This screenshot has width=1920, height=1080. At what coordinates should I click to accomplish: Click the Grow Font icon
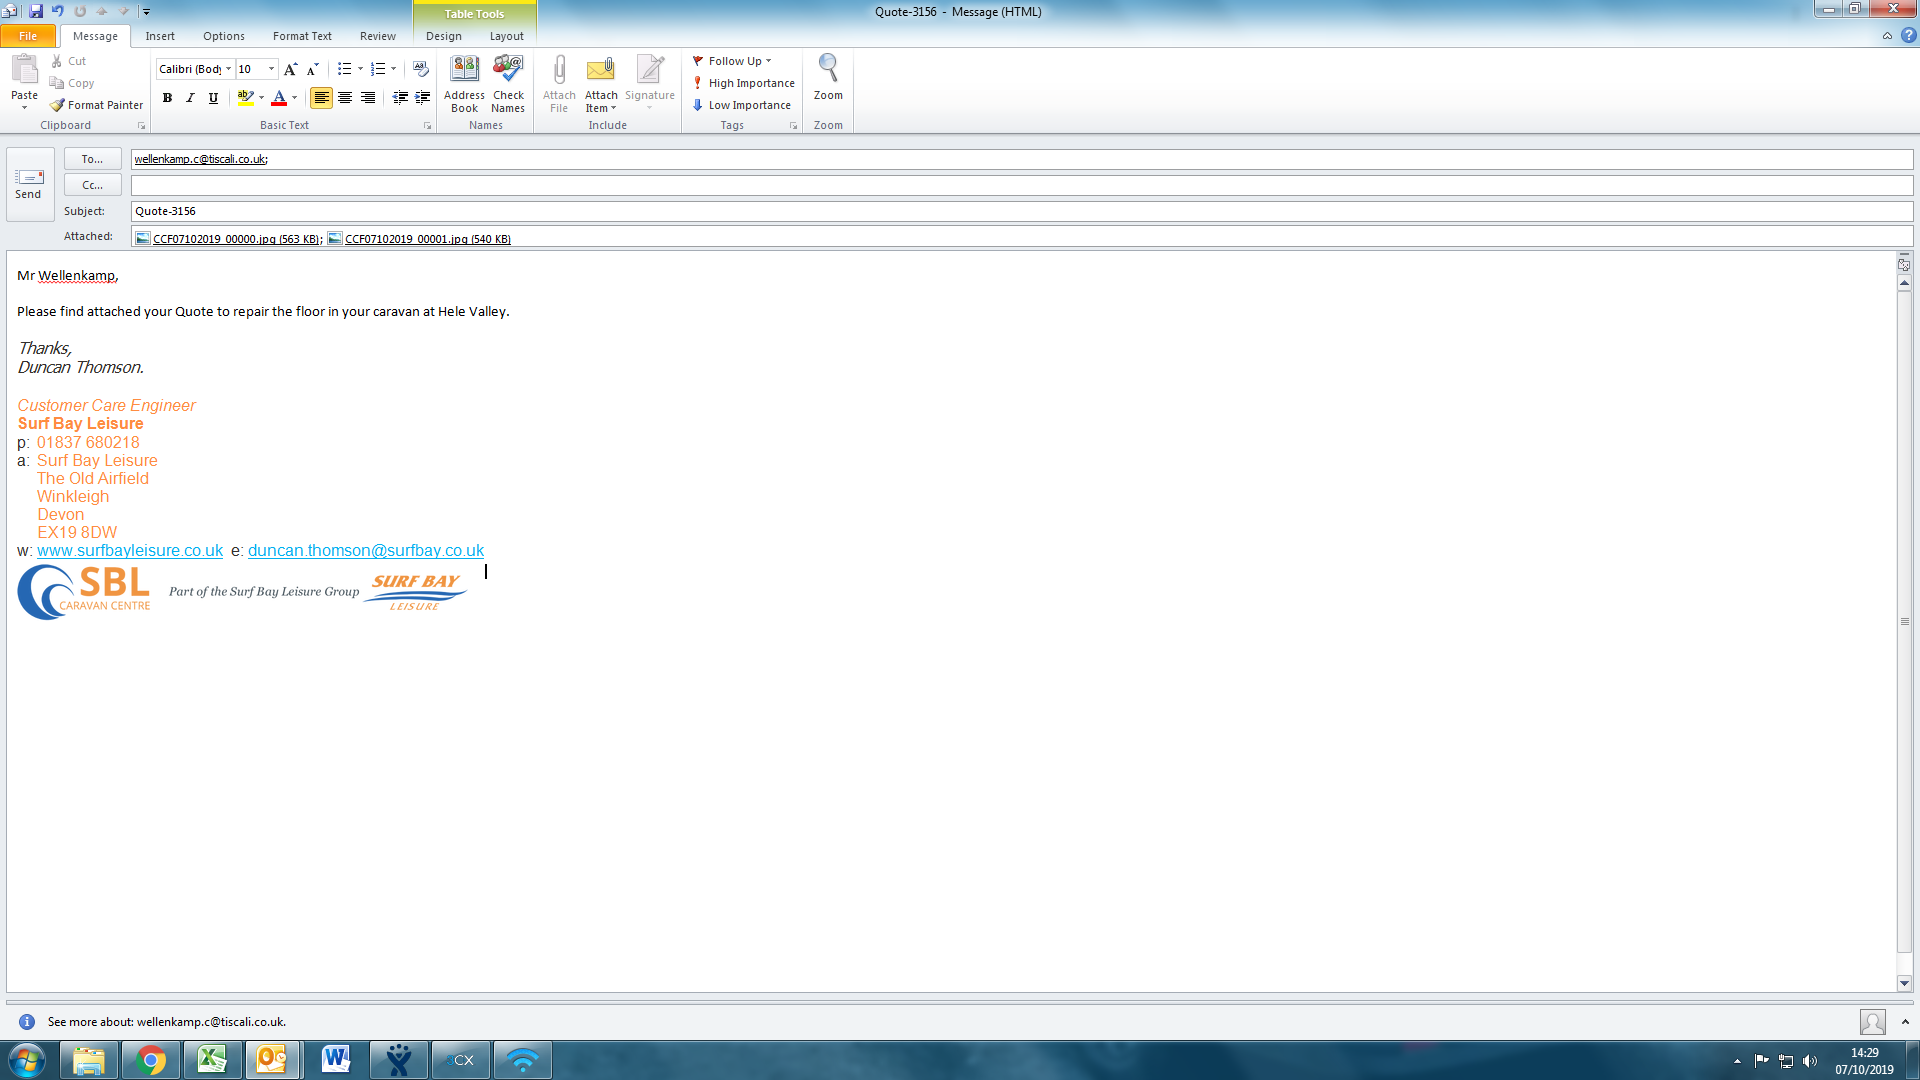pyautogui.click(x=290, y=69)
